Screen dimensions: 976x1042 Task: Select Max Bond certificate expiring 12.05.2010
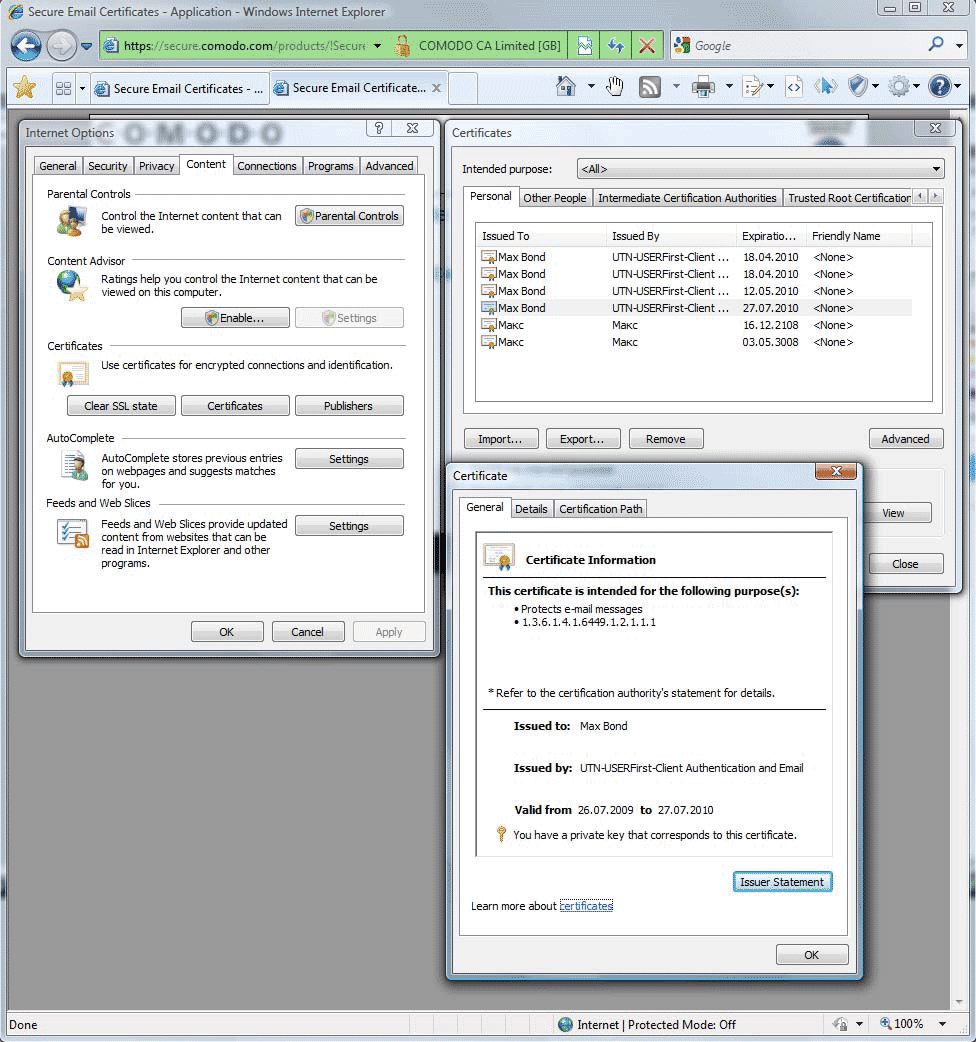696,291
